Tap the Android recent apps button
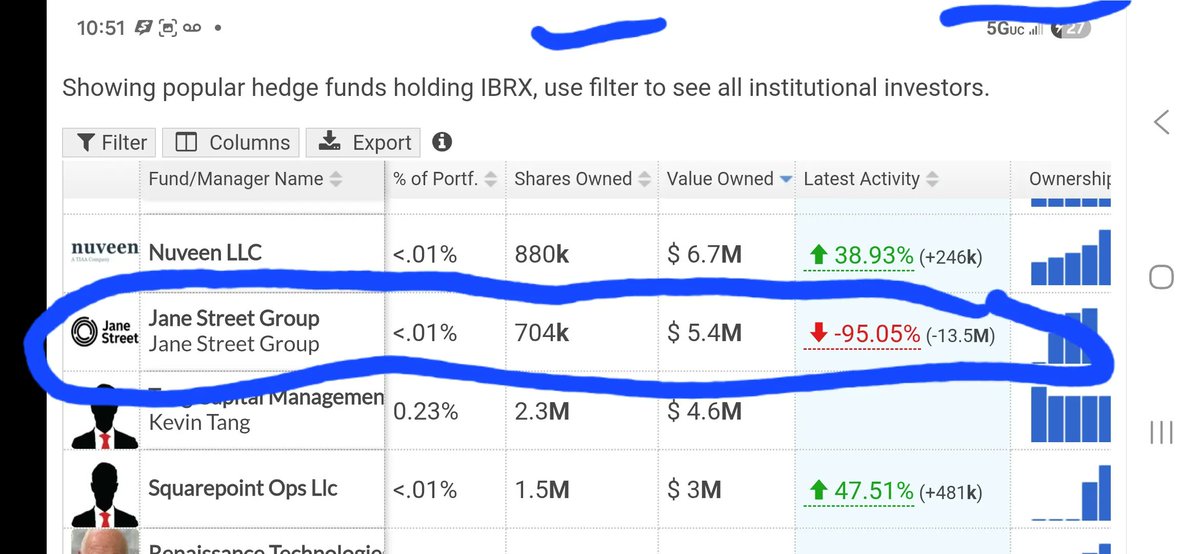 pos(1161,432)
